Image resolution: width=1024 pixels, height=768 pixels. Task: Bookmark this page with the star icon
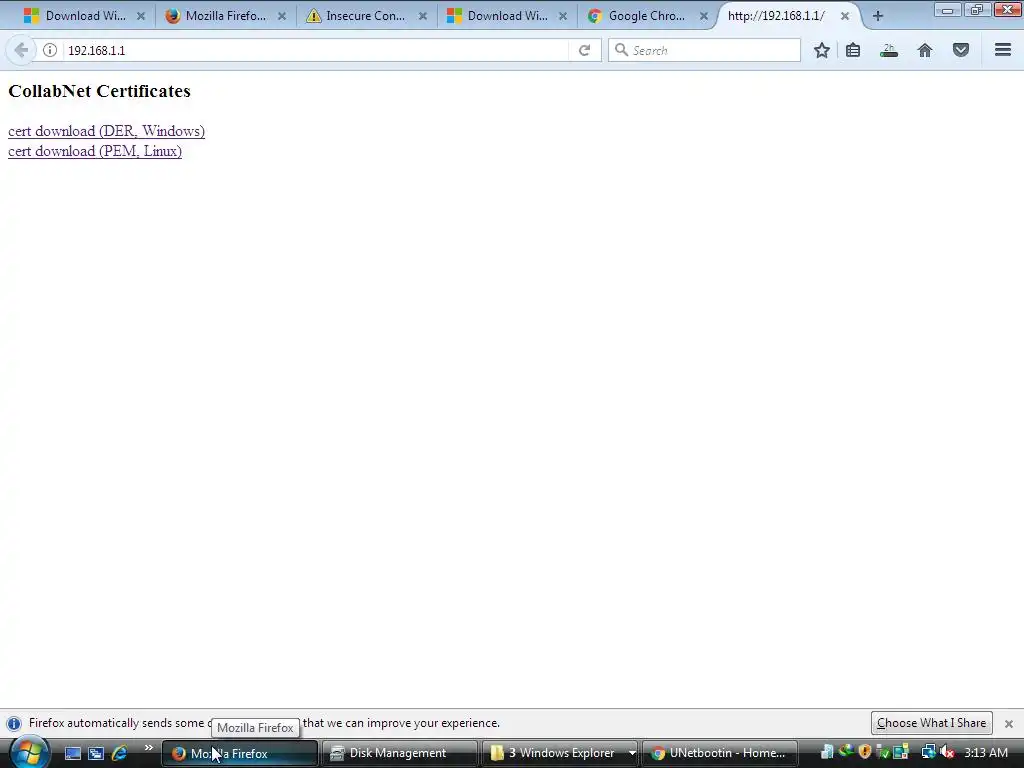pos(822,50)
